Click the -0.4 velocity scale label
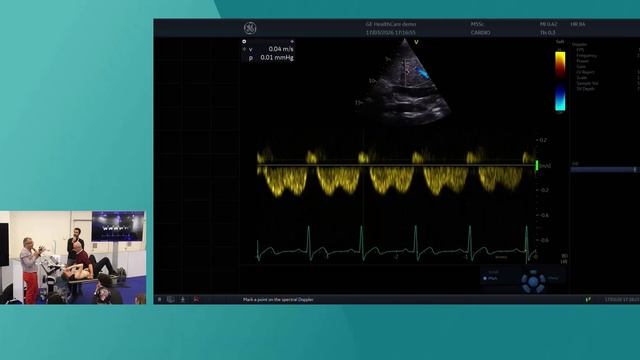640x360 pixels. point(544,215)
